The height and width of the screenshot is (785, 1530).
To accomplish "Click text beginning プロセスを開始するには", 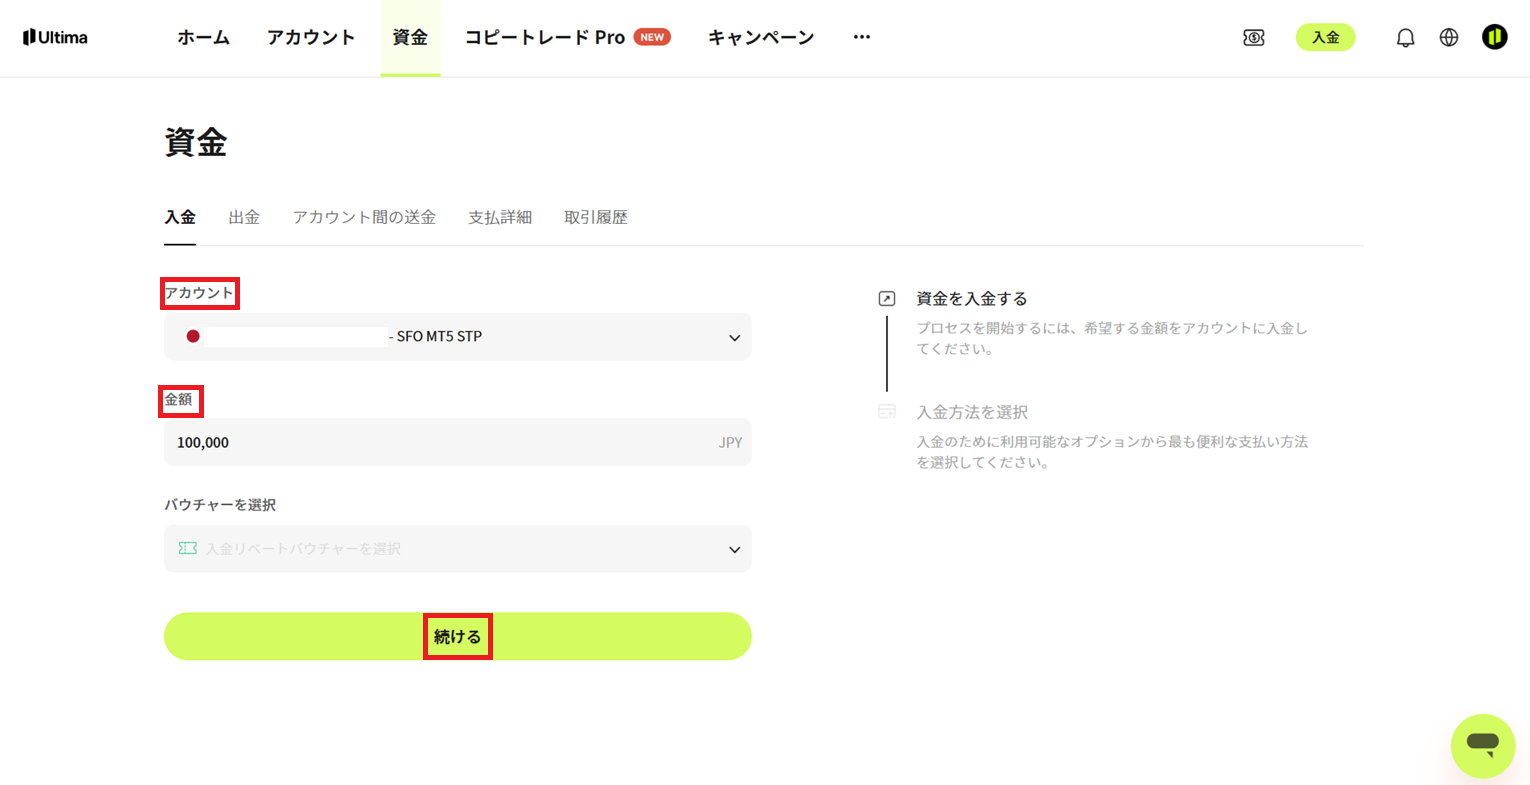I will pos(1112,338).
